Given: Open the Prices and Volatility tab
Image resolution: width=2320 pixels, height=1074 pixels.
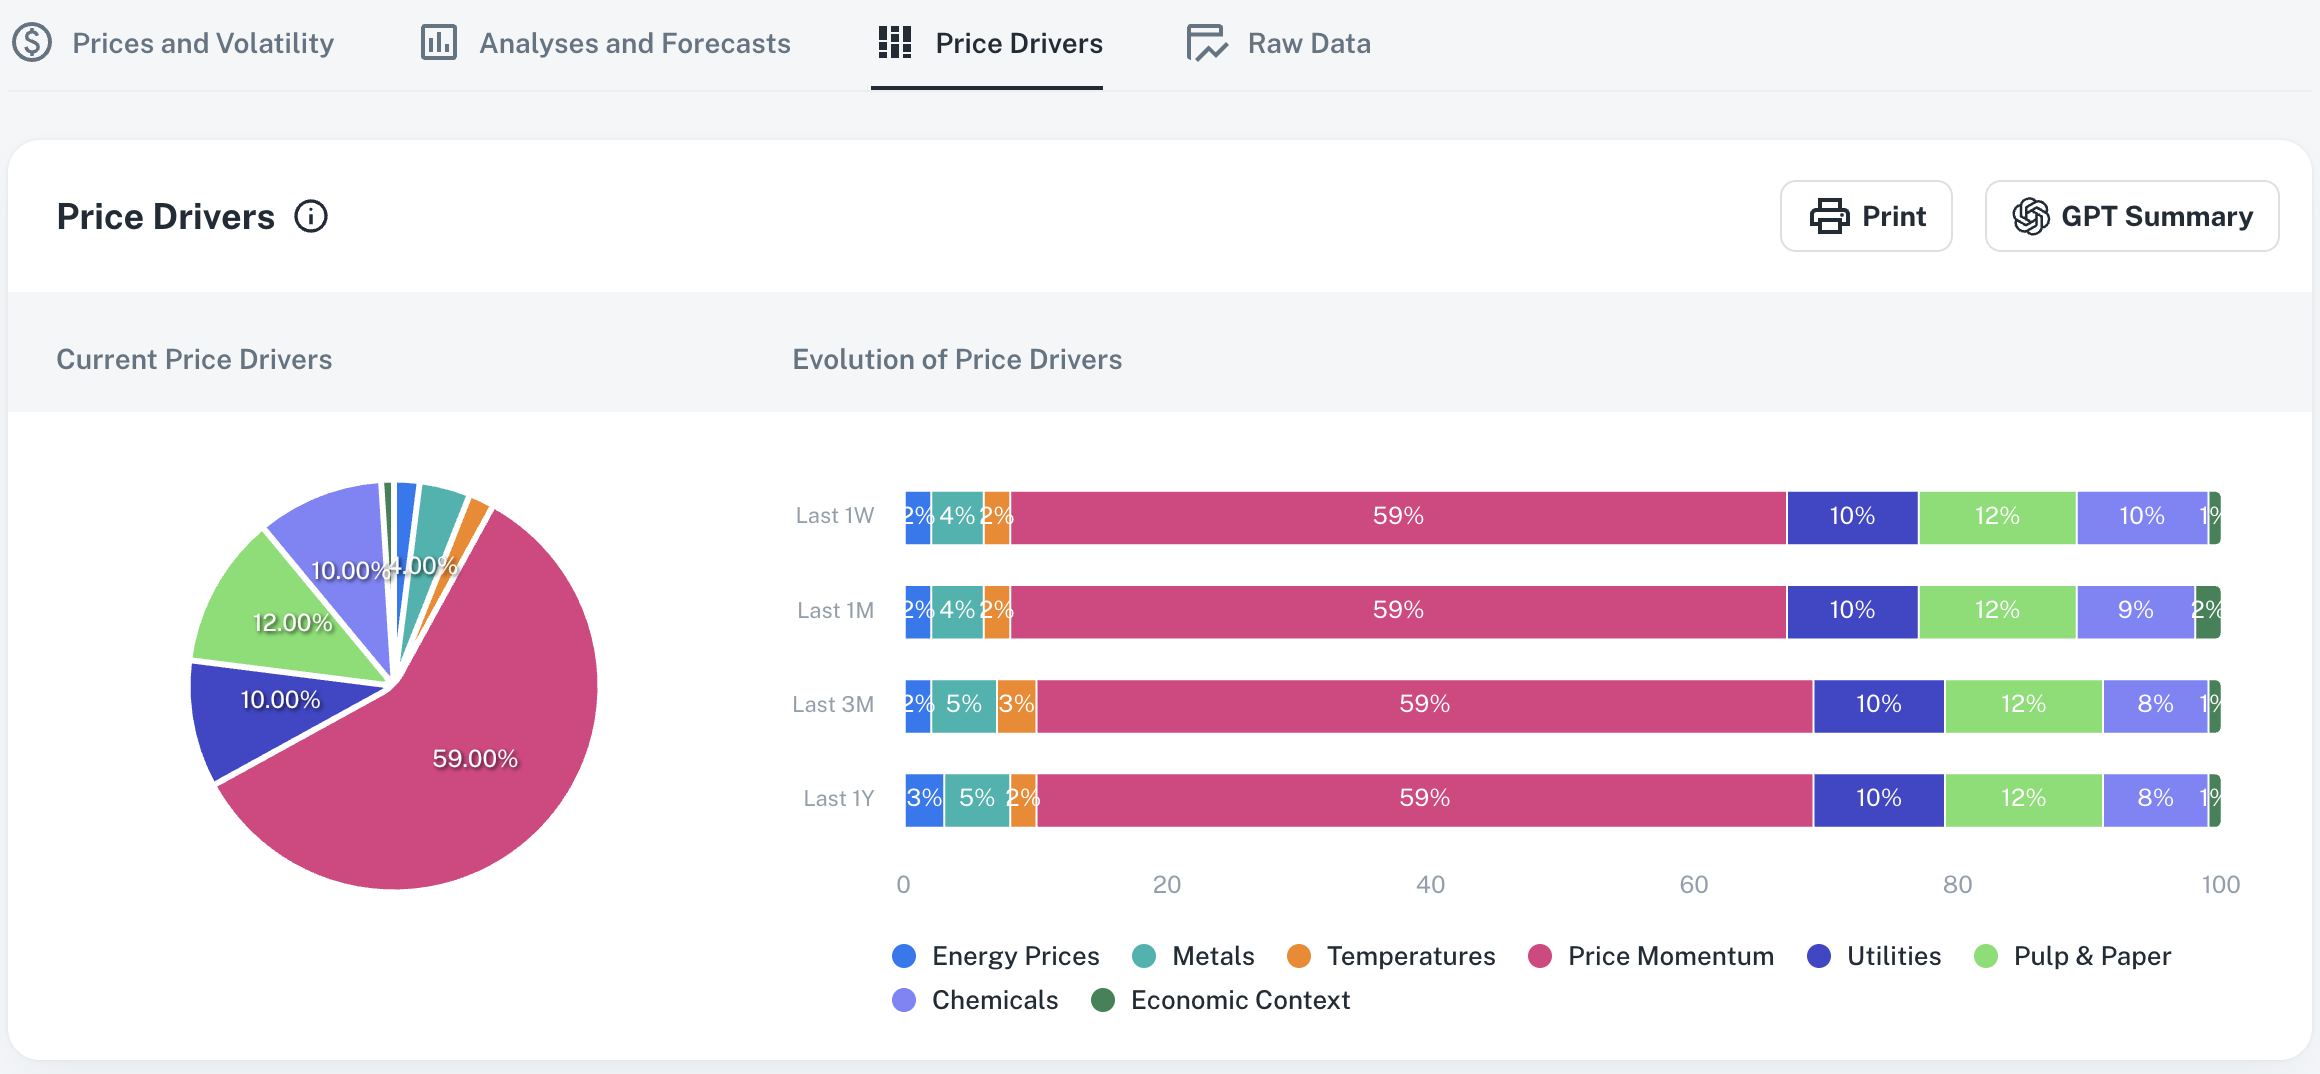Looking at the screenshot, I should (203, 43).
